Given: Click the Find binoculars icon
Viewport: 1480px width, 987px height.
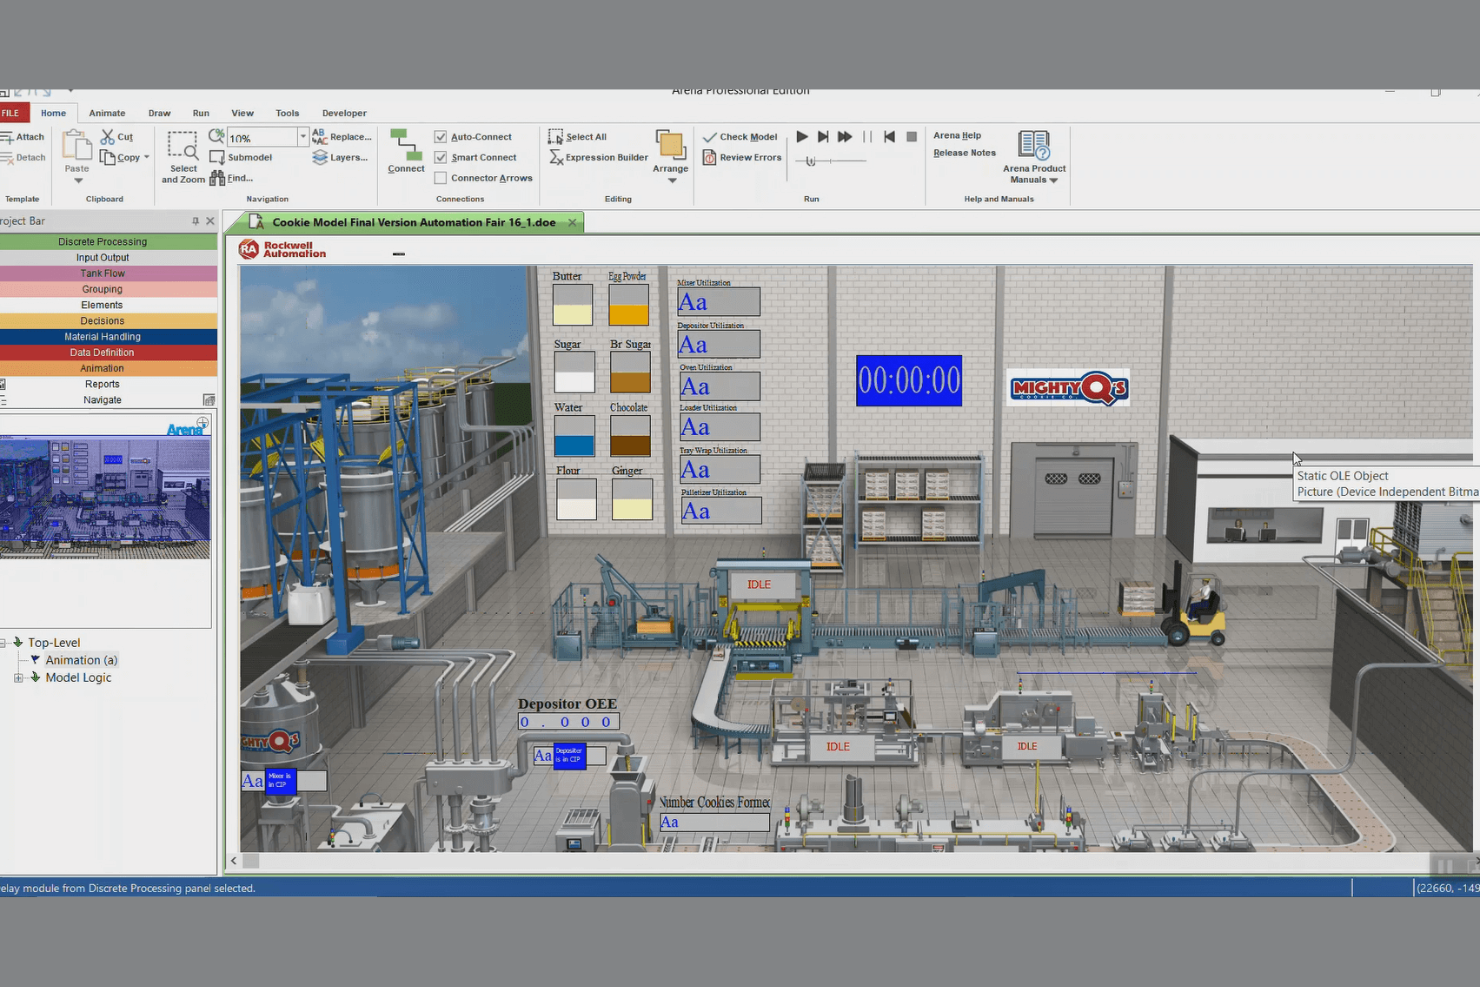Looking at the screenshot, I should [219, 177].
